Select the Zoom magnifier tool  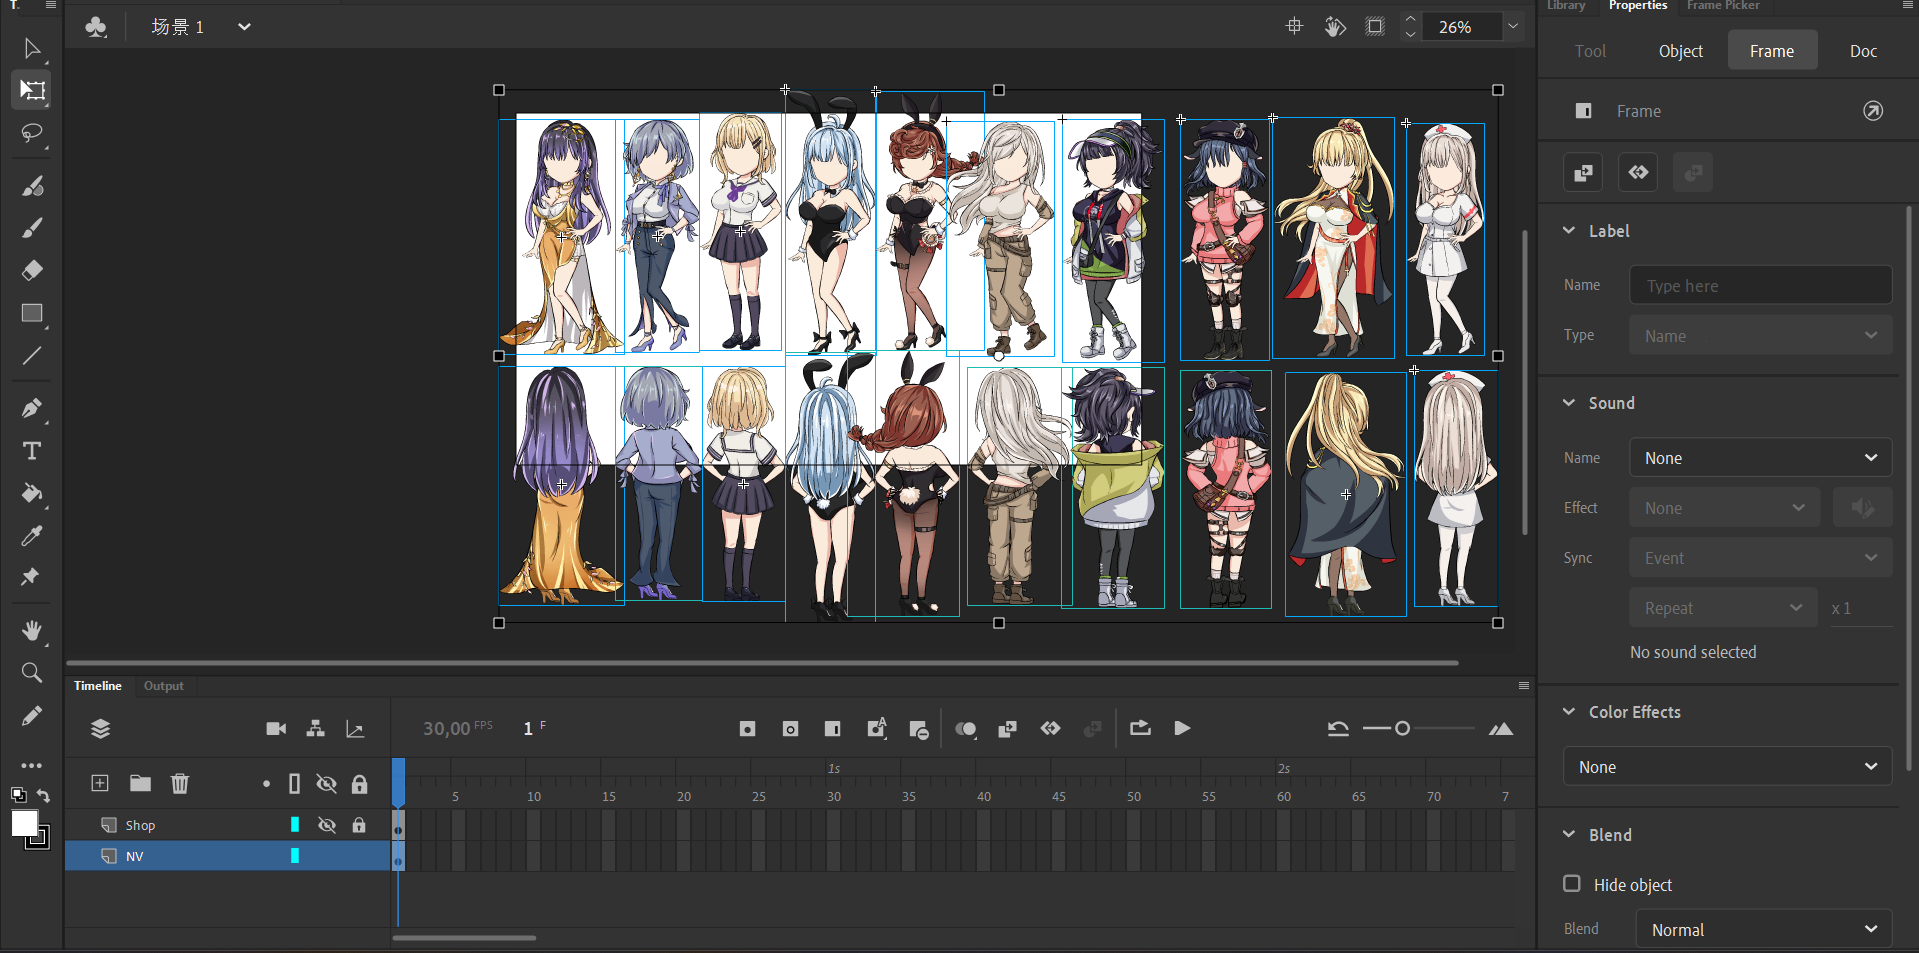coord(32,673)
